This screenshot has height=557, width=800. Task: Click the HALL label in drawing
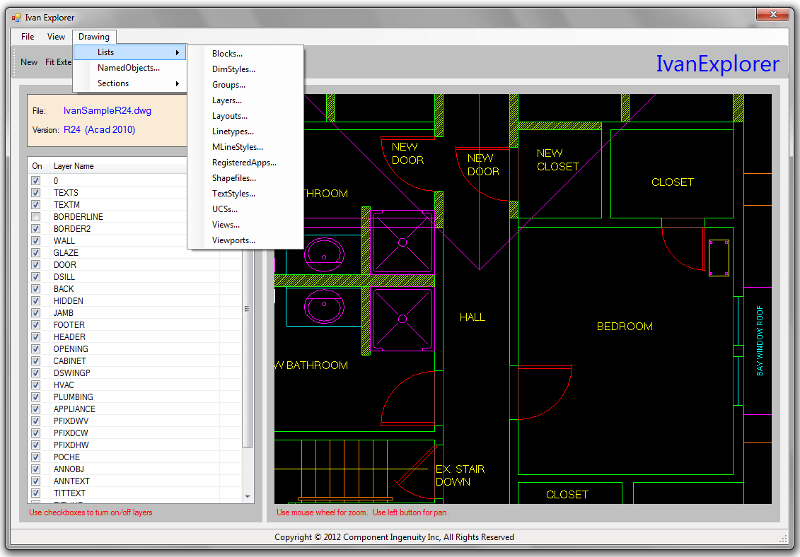pos(472,317)
